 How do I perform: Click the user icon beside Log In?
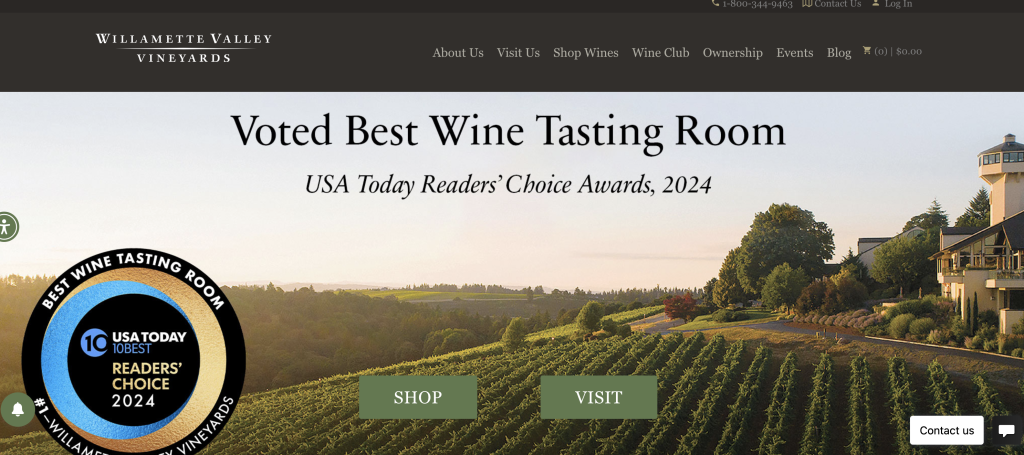(876, 3)
